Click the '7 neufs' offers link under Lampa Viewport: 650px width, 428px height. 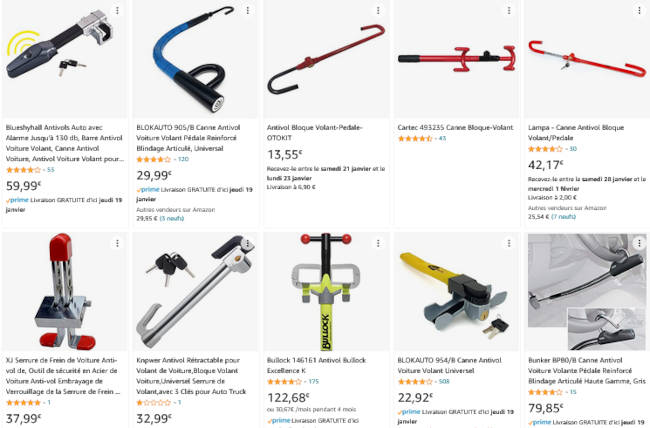(563, 216)
